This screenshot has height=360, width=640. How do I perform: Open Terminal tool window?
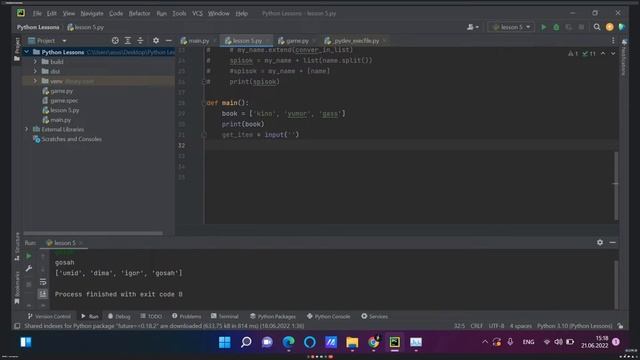click(x=224, y=316)
